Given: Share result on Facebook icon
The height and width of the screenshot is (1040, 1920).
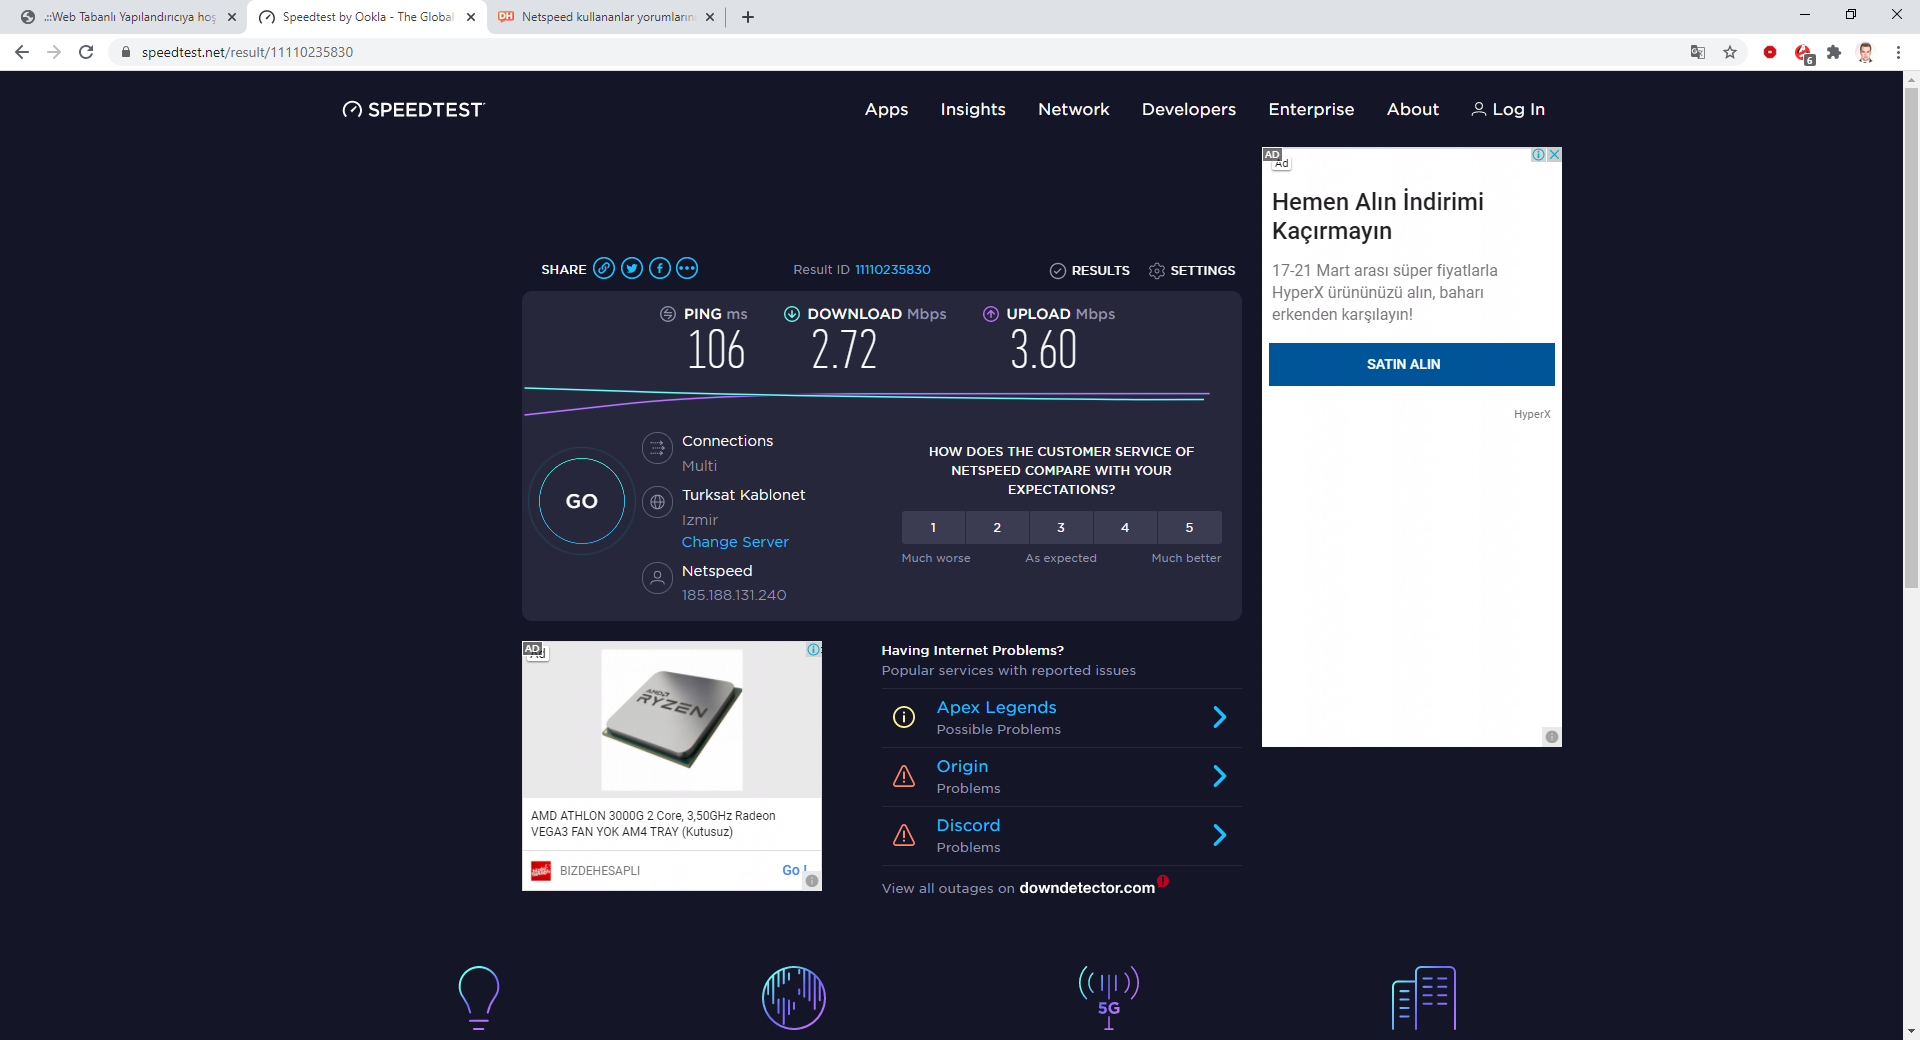Looking at the screenshot, I should [660, 268].
